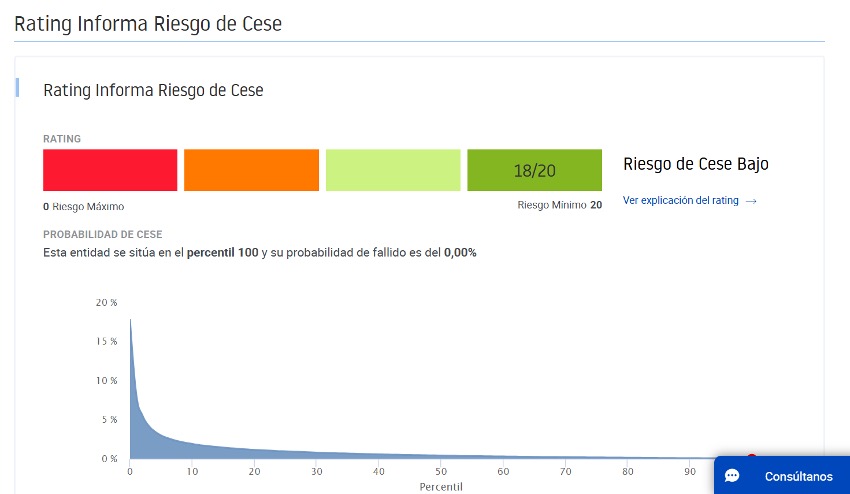Open the Consúltanos chat button
This screenshot has height=494, width=850.
782,475
